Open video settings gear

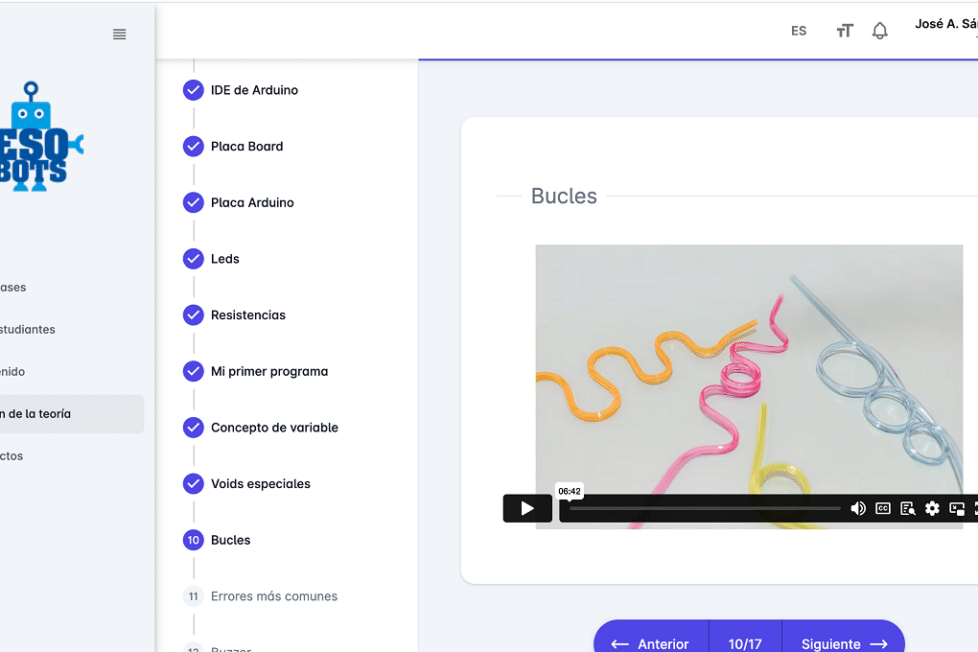point(932,508)
